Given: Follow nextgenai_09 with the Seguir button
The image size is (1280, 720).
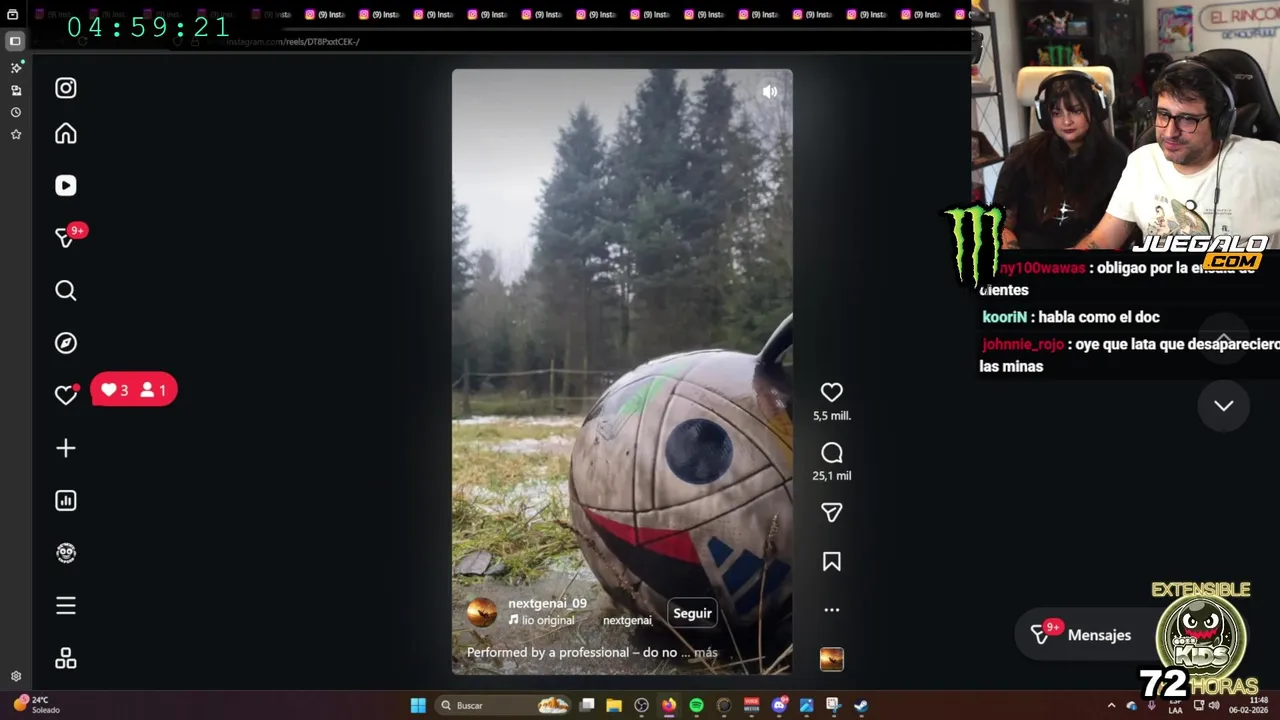Looking at the screenshot, I should tap(692, 614).
